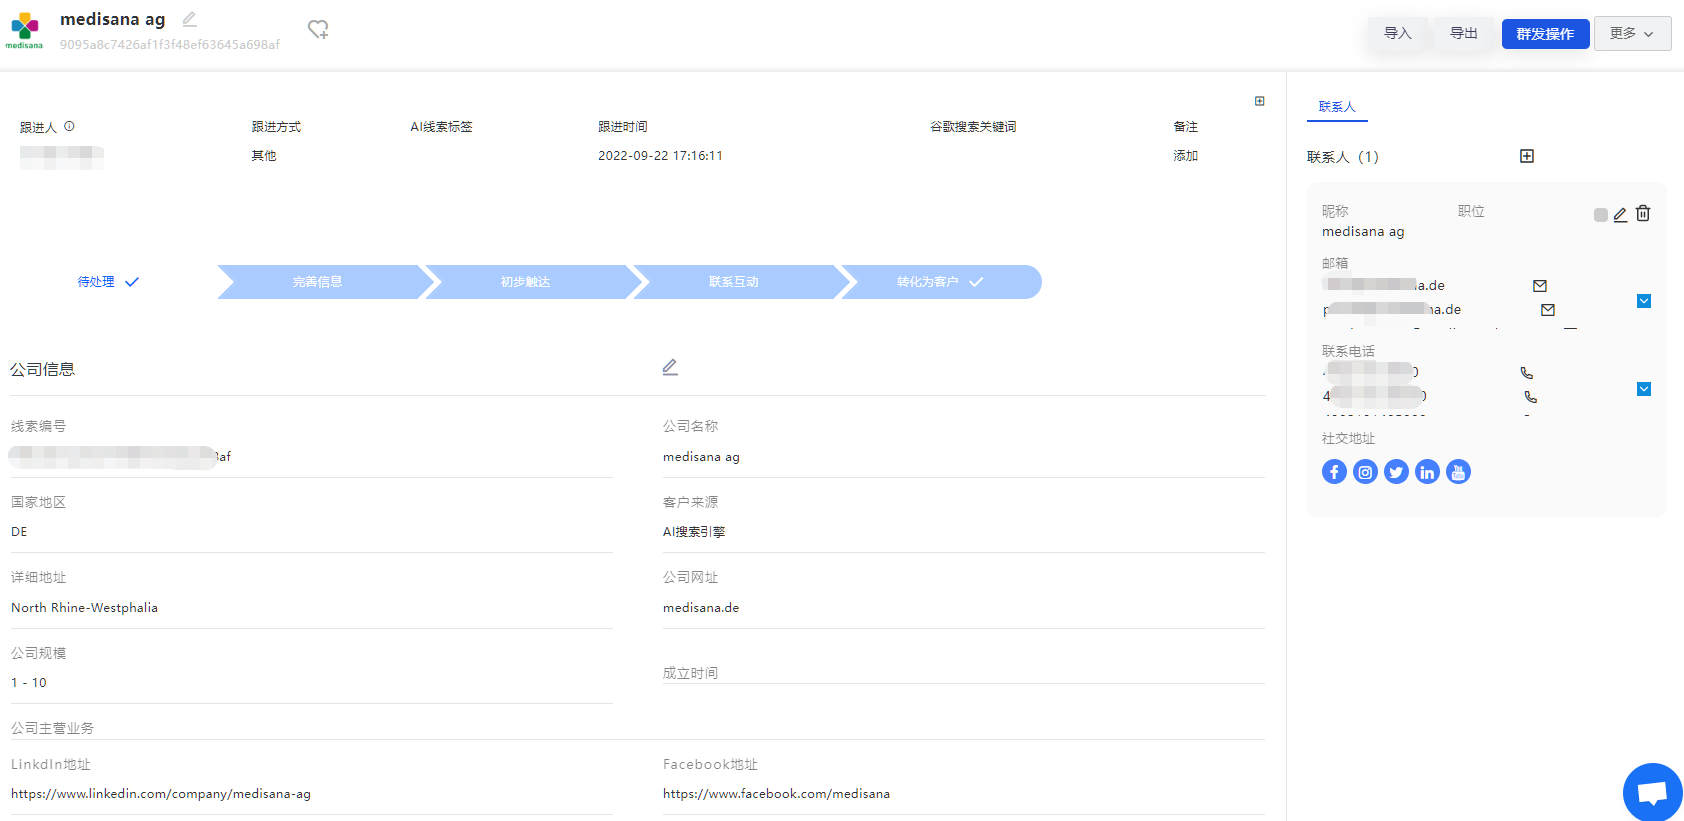Add to favorites with heart icon
Image resolution: width=1684 pixels, height=821 pixels.
tap(318, 30)
